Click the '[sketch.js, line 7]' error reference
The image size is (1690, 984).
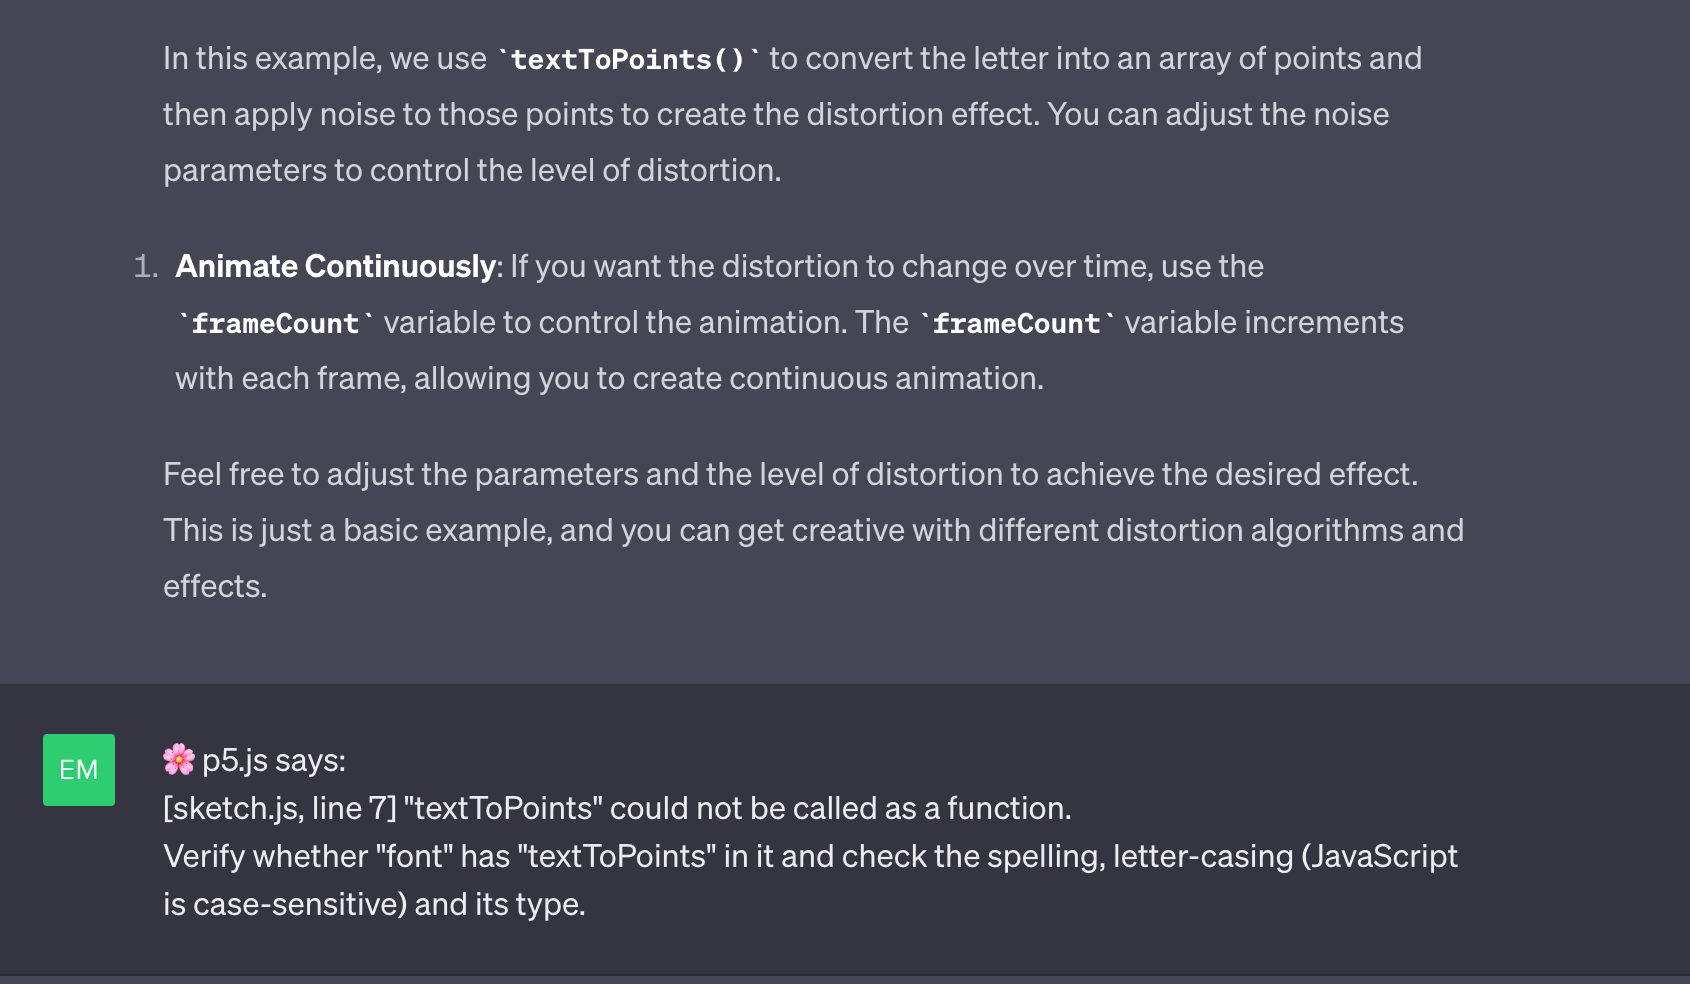[x=280, y=808]
